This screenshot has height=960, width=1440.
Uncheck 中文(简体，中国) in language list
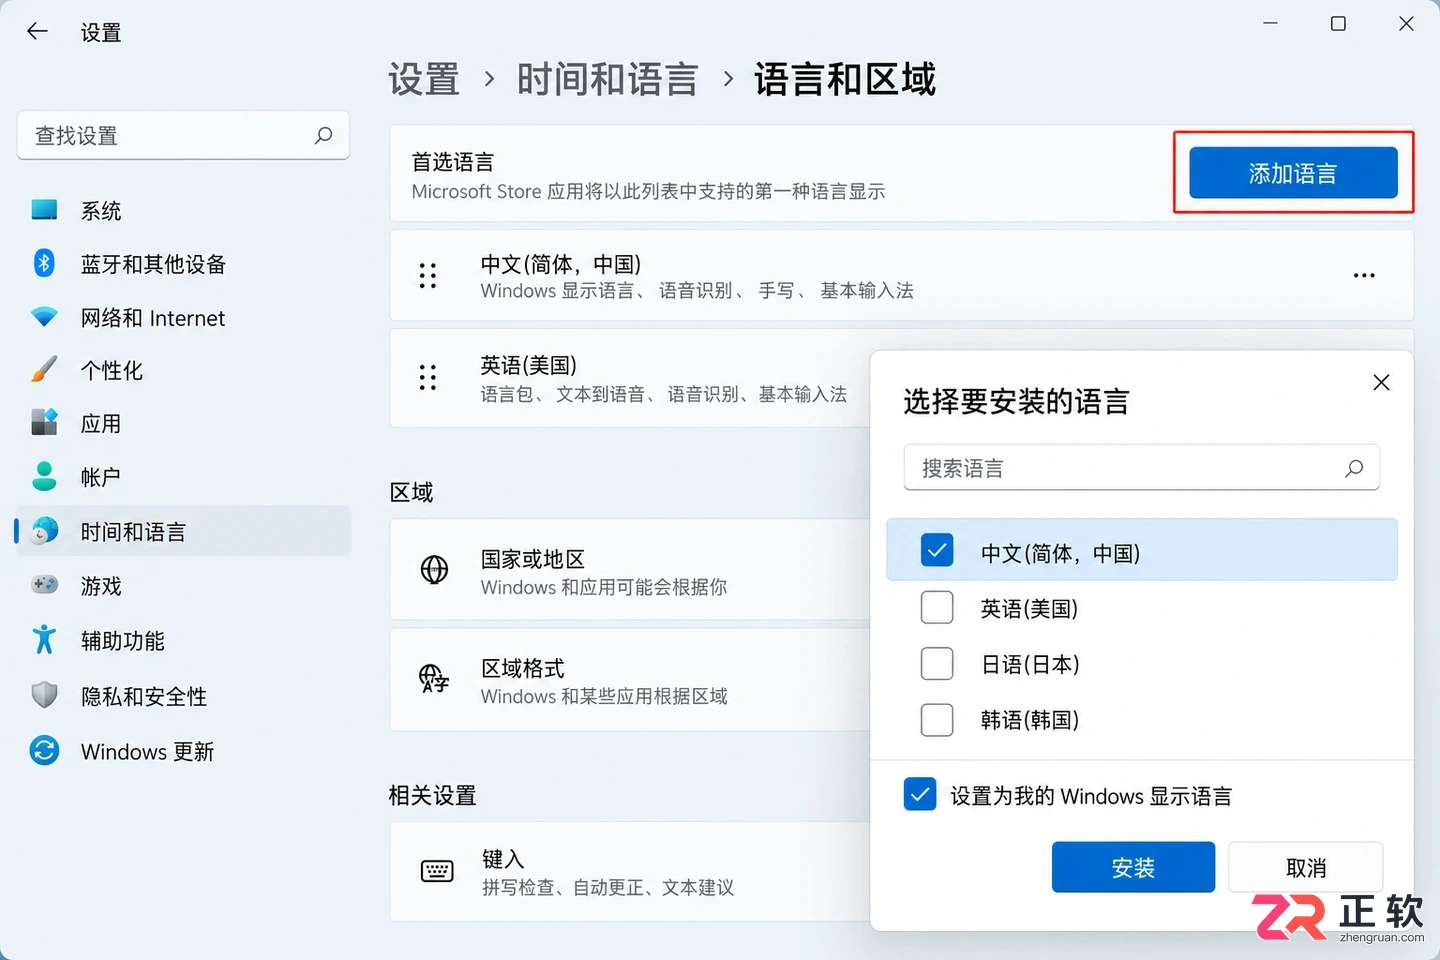point(937,550)
